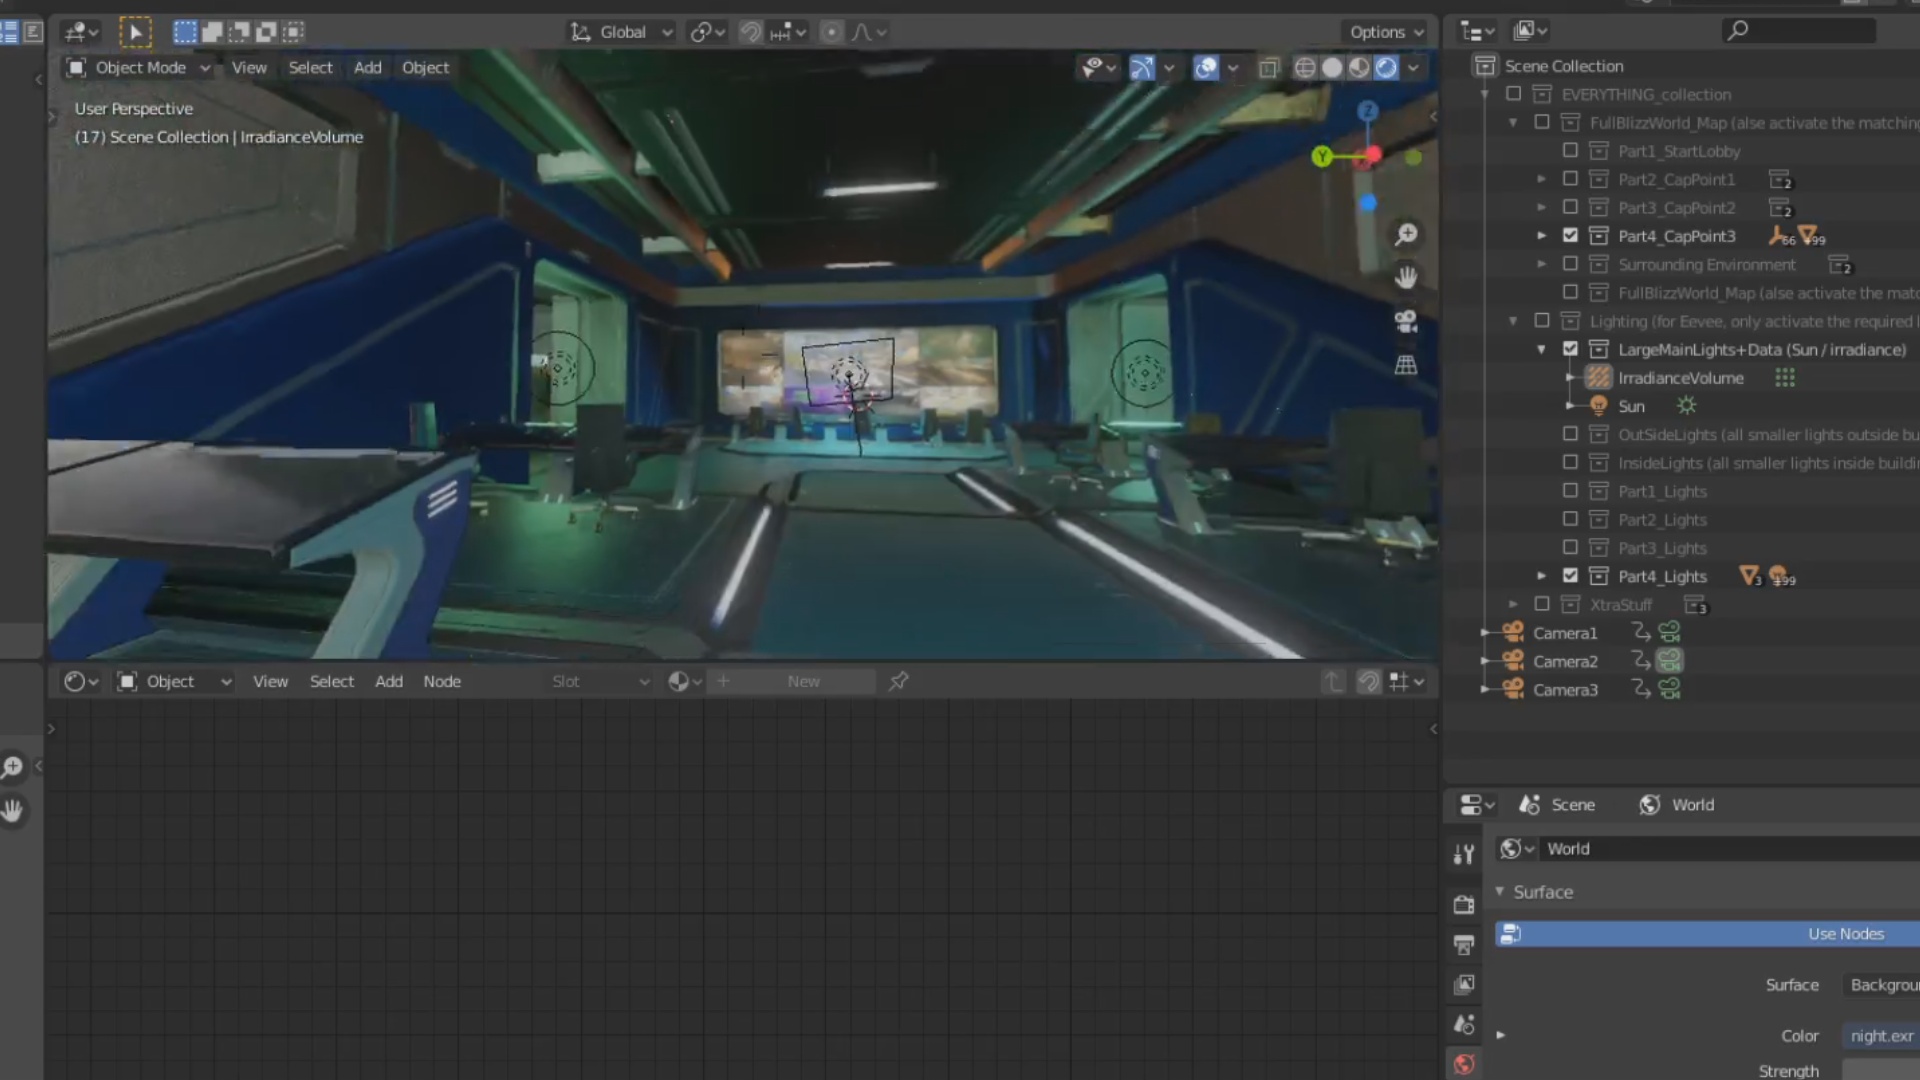Viewport: 1920px width, 1080px height.
Task: Open the node editor Object type dropdown
Action: (175, 681)
